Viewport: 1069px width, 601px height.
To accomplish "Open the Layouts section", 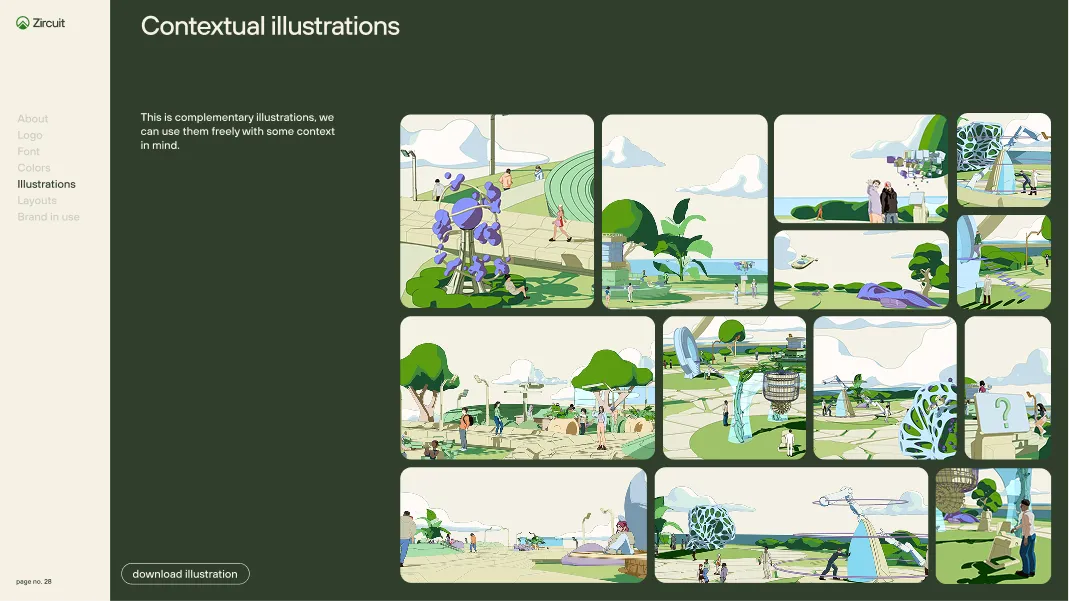I will tap(37, 200).
